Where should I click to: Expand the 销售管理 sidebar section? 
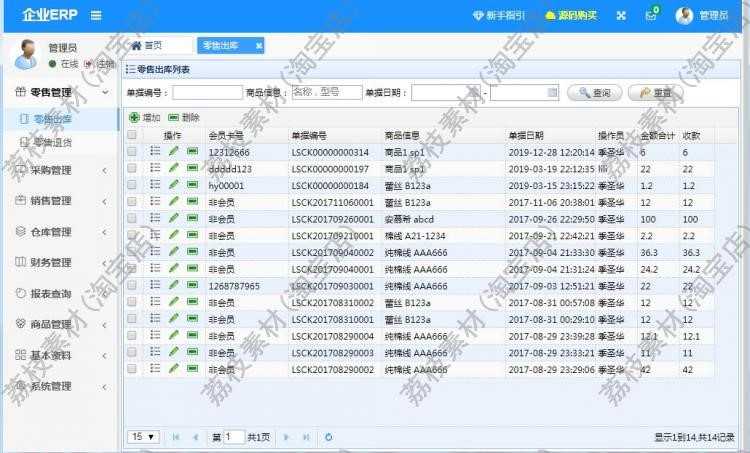[61, 201]
